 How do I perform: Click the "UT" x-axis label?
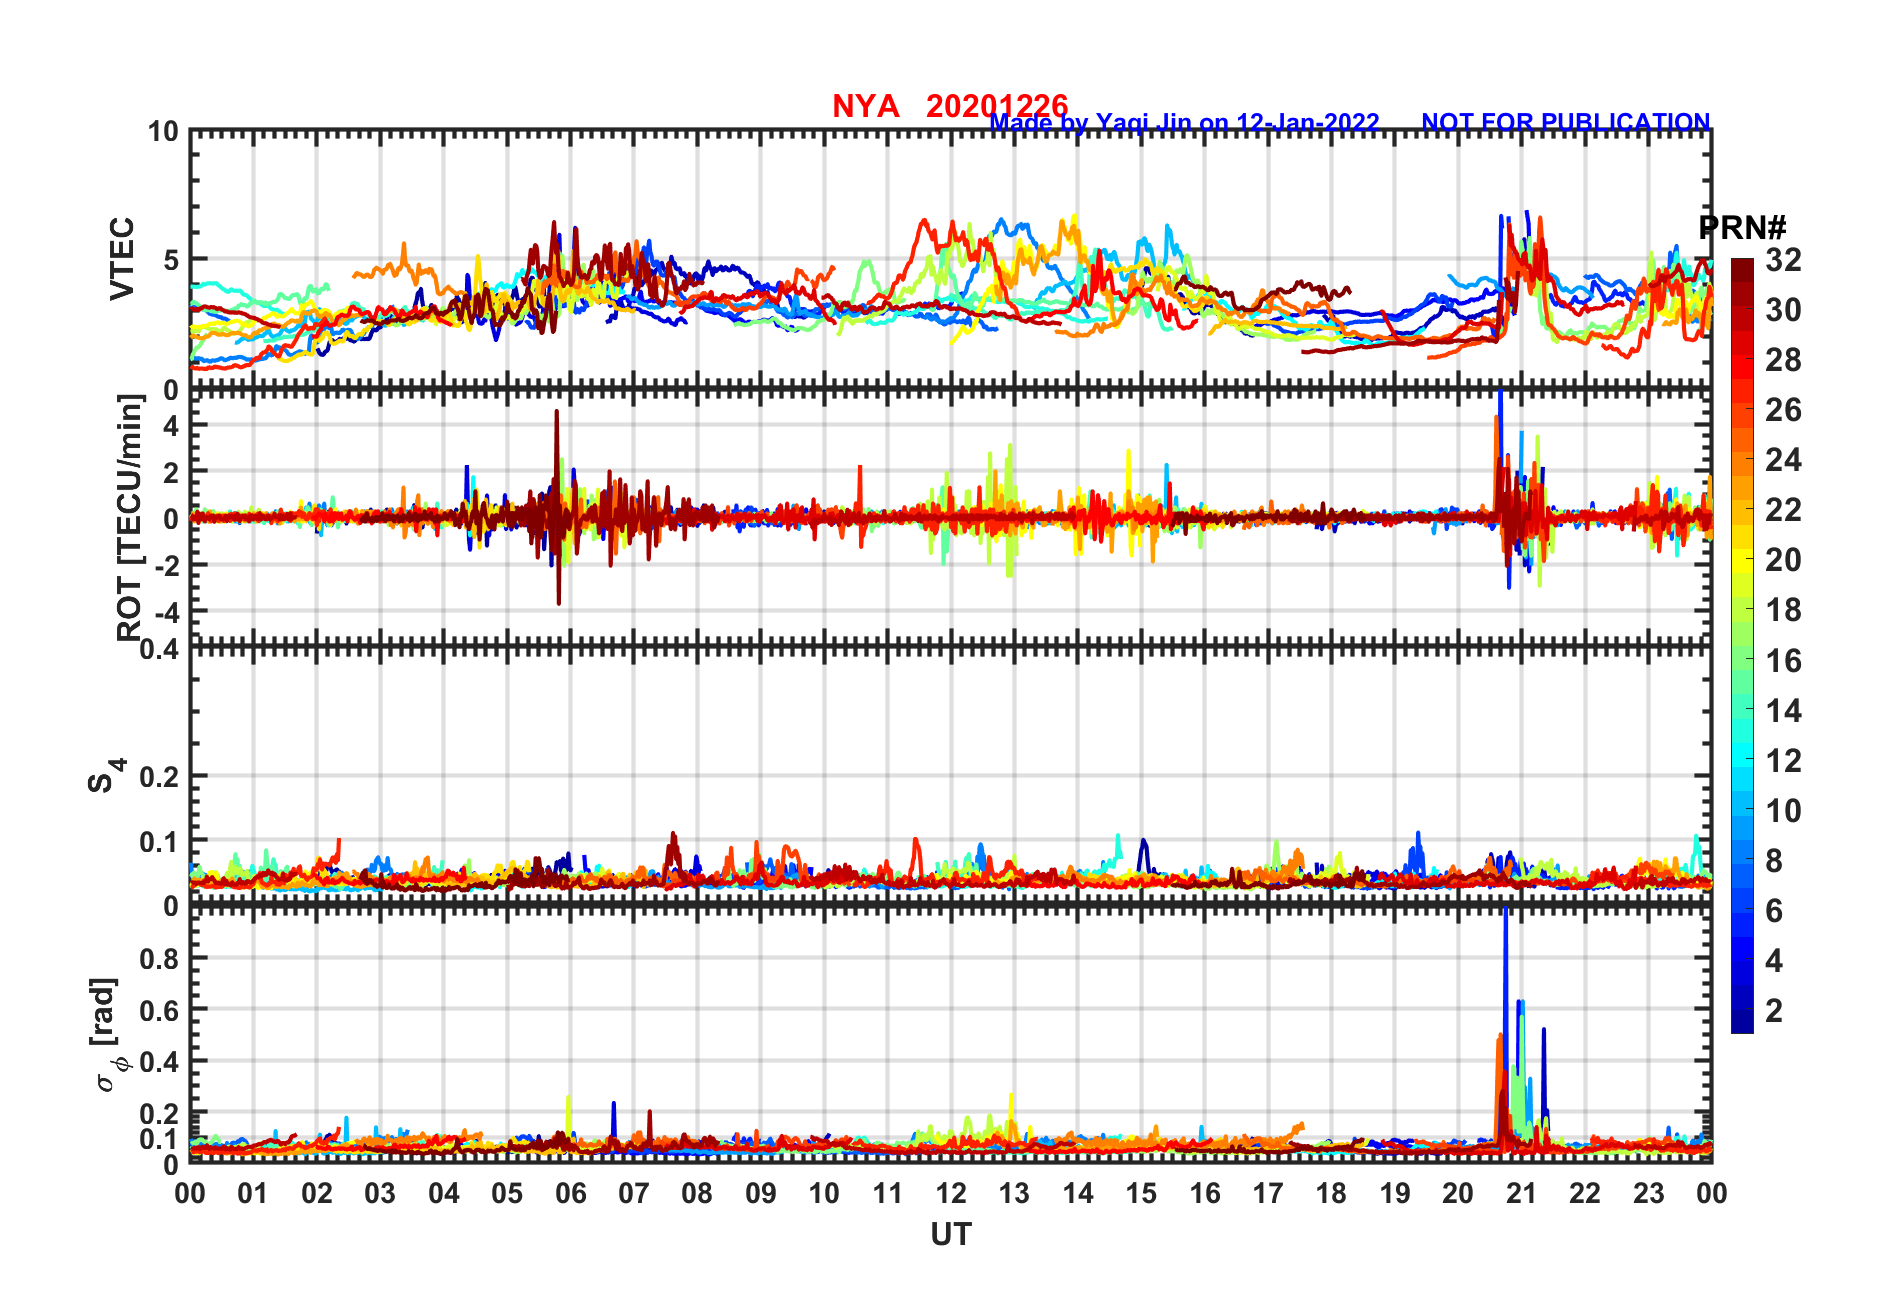(951, 1235)
